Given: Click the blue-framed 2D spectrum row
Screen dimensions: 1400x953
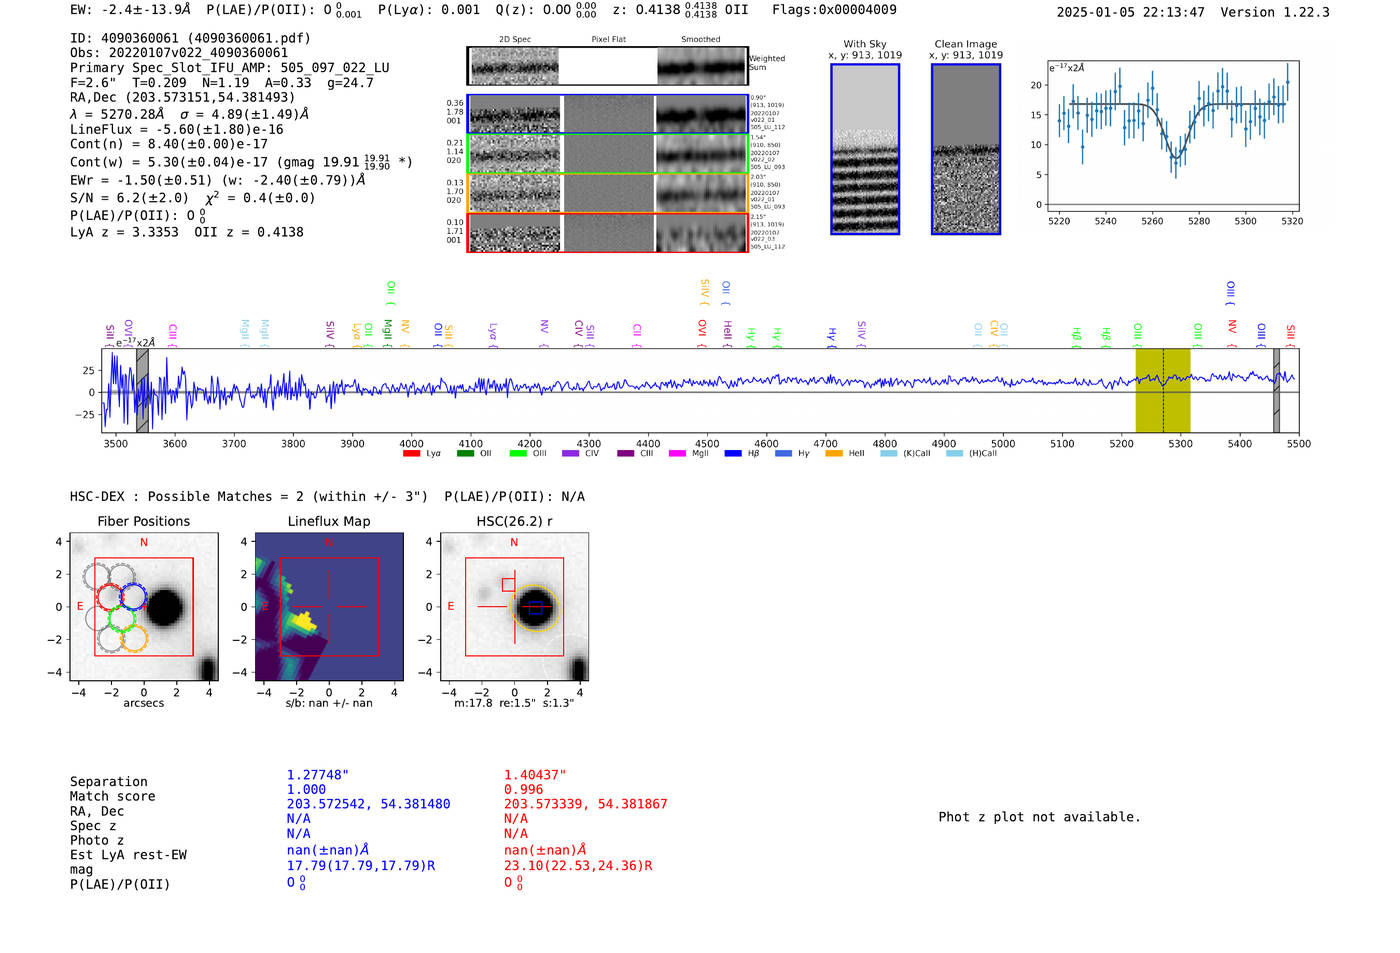Looking at the screenshot, I should click(x=608, y=114).
